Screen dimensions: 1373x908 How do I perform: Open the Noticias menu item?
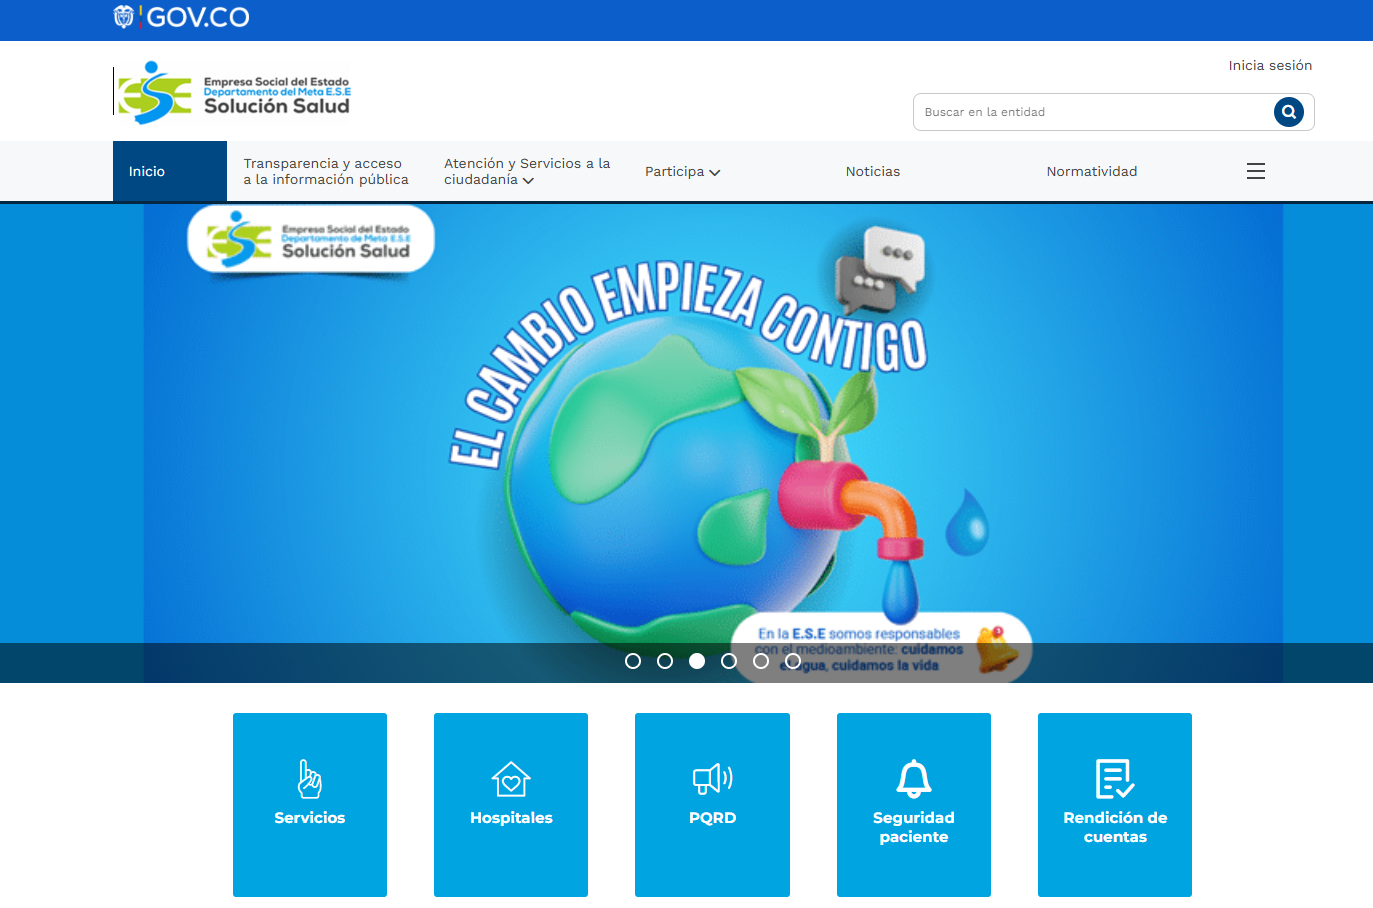tap(873, 171)
